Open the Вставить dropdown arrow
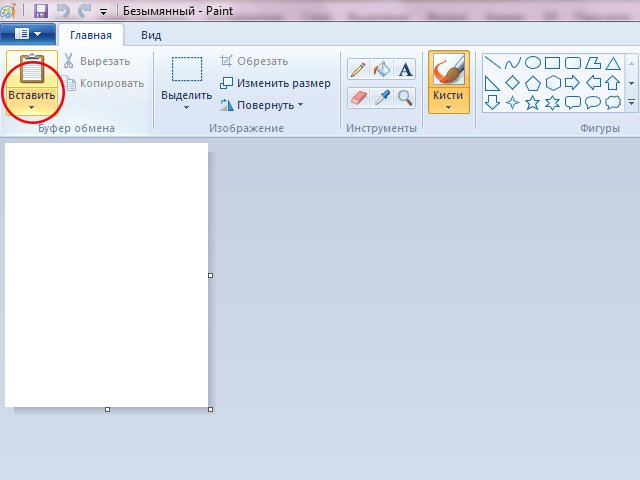The height and width of the screenshot is (480, 640). (30, 107)
